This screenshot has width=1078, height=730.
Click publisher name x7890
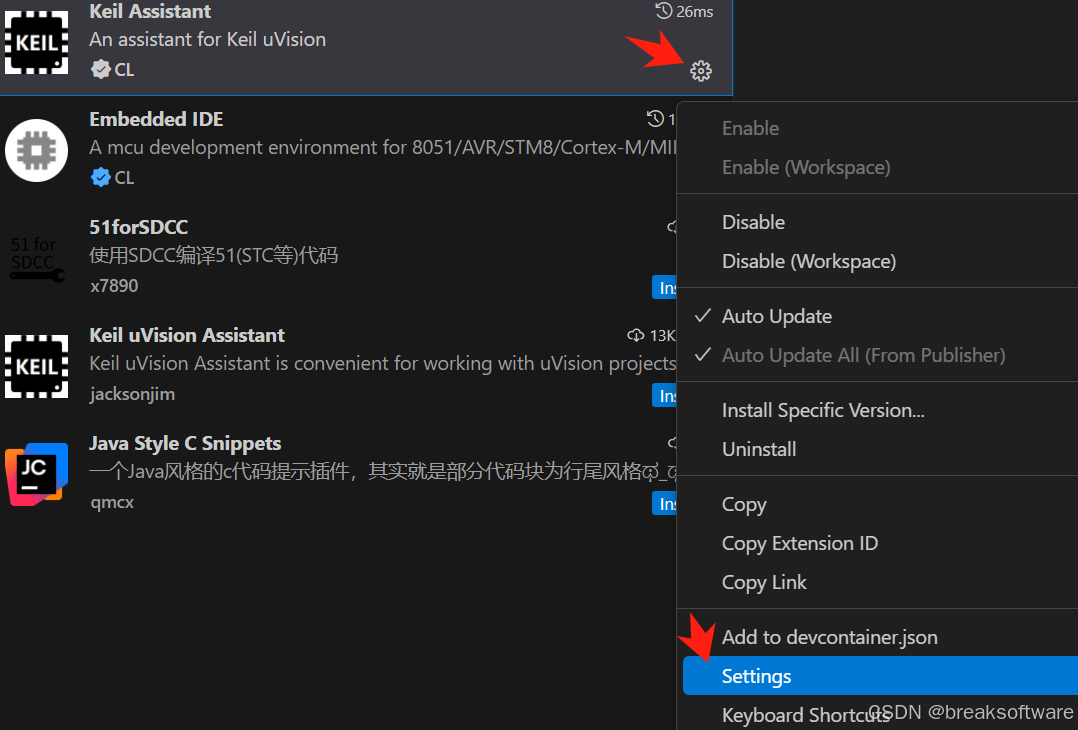coord(114,285)
